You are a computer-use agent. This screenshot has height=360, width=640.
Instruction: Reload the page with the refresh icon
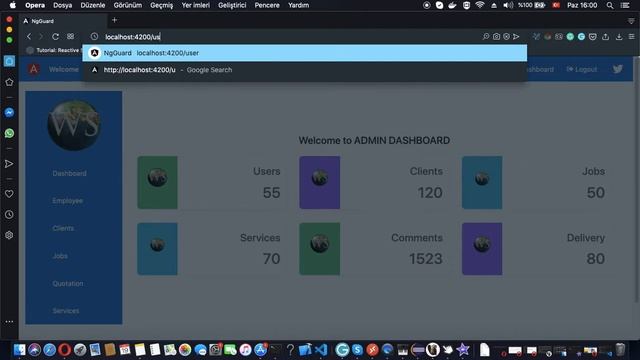pyautogui.click(x=56, y=37)
